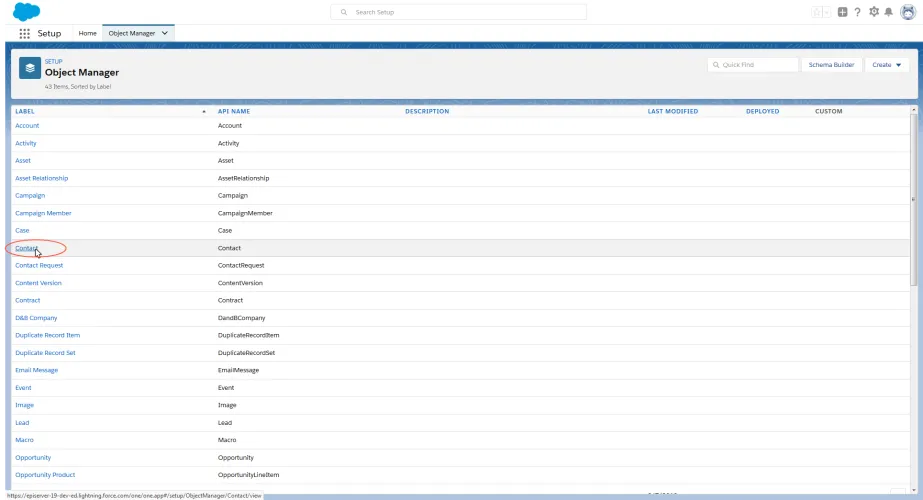Open Content Version object
Image resolution: width=923 pixels, height=500 pixels.
pyautogui.click(x=38, y=283)
